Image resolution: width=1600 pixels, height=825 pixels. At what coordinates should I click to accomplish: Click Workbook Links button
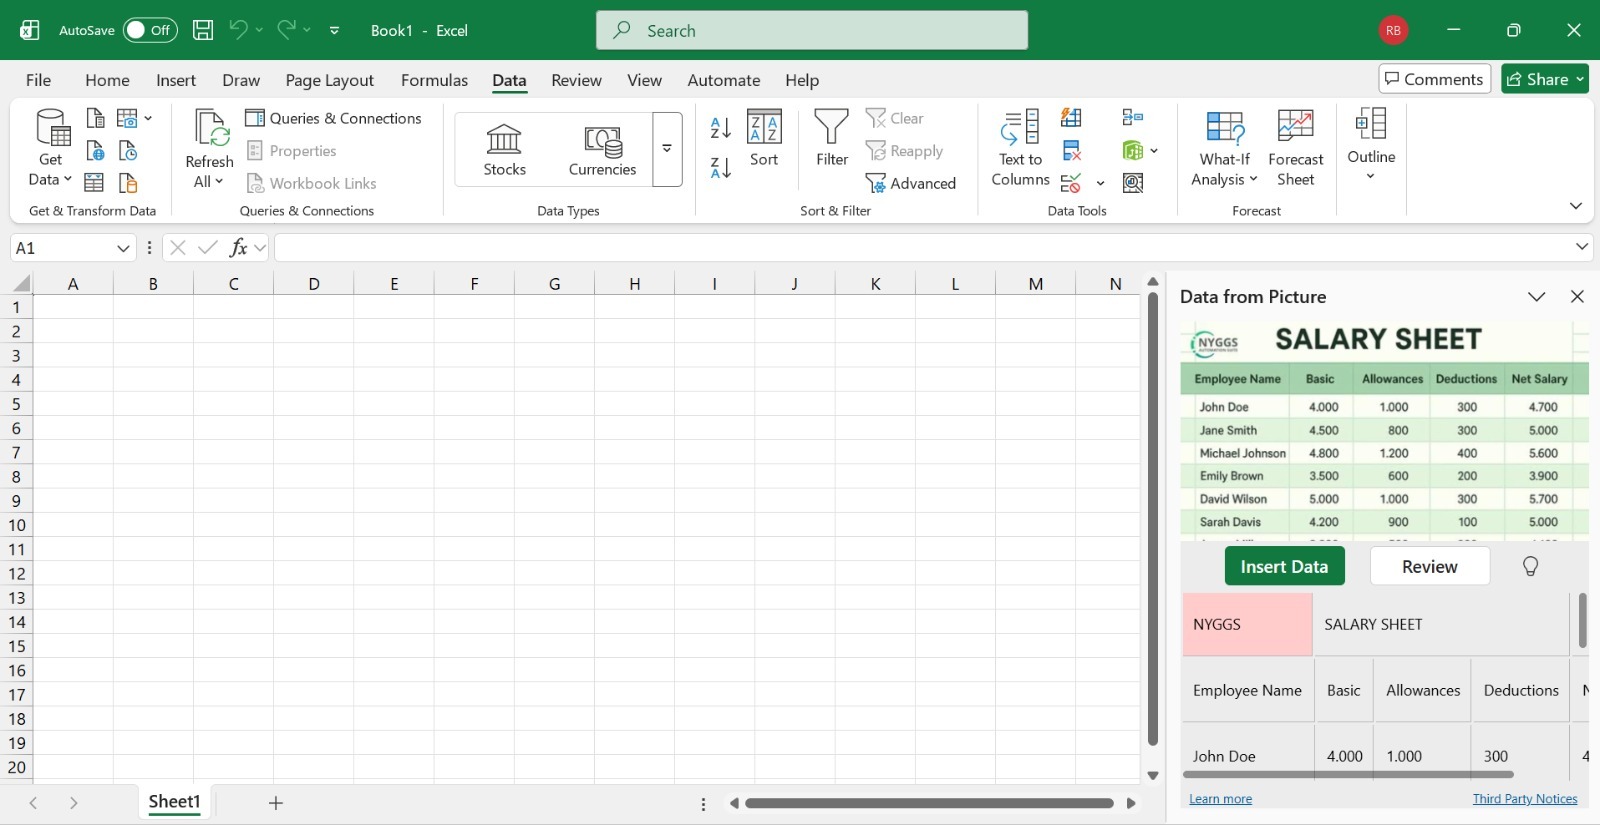point(312,183)
